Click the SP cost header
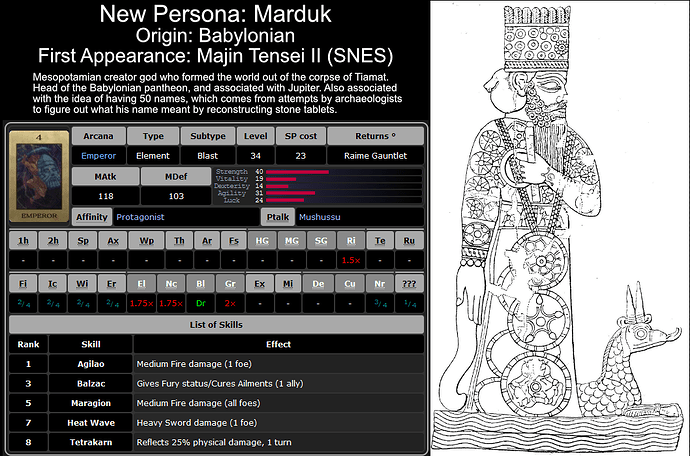The image size is (690, 456). pyautogui.click(x=301, y=136)
